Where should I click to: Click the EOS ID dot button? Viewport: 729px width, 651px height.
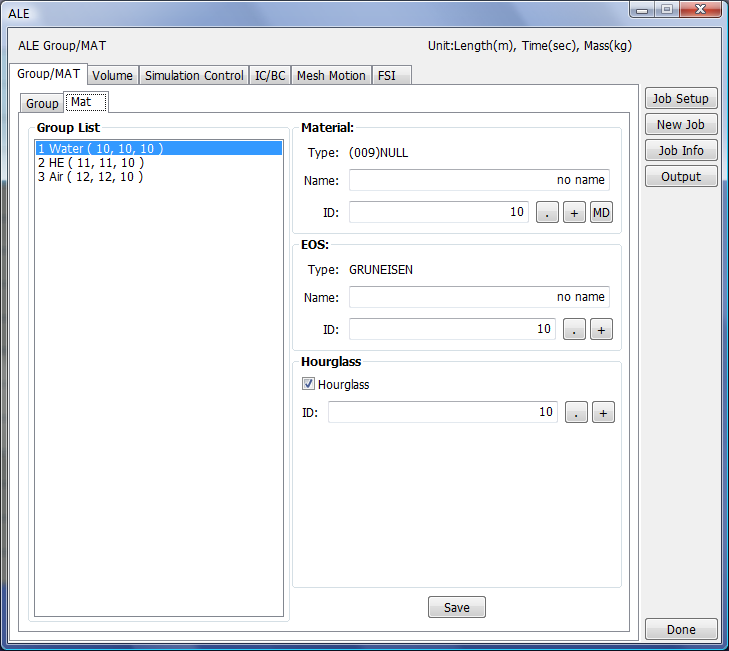(574, 329)
